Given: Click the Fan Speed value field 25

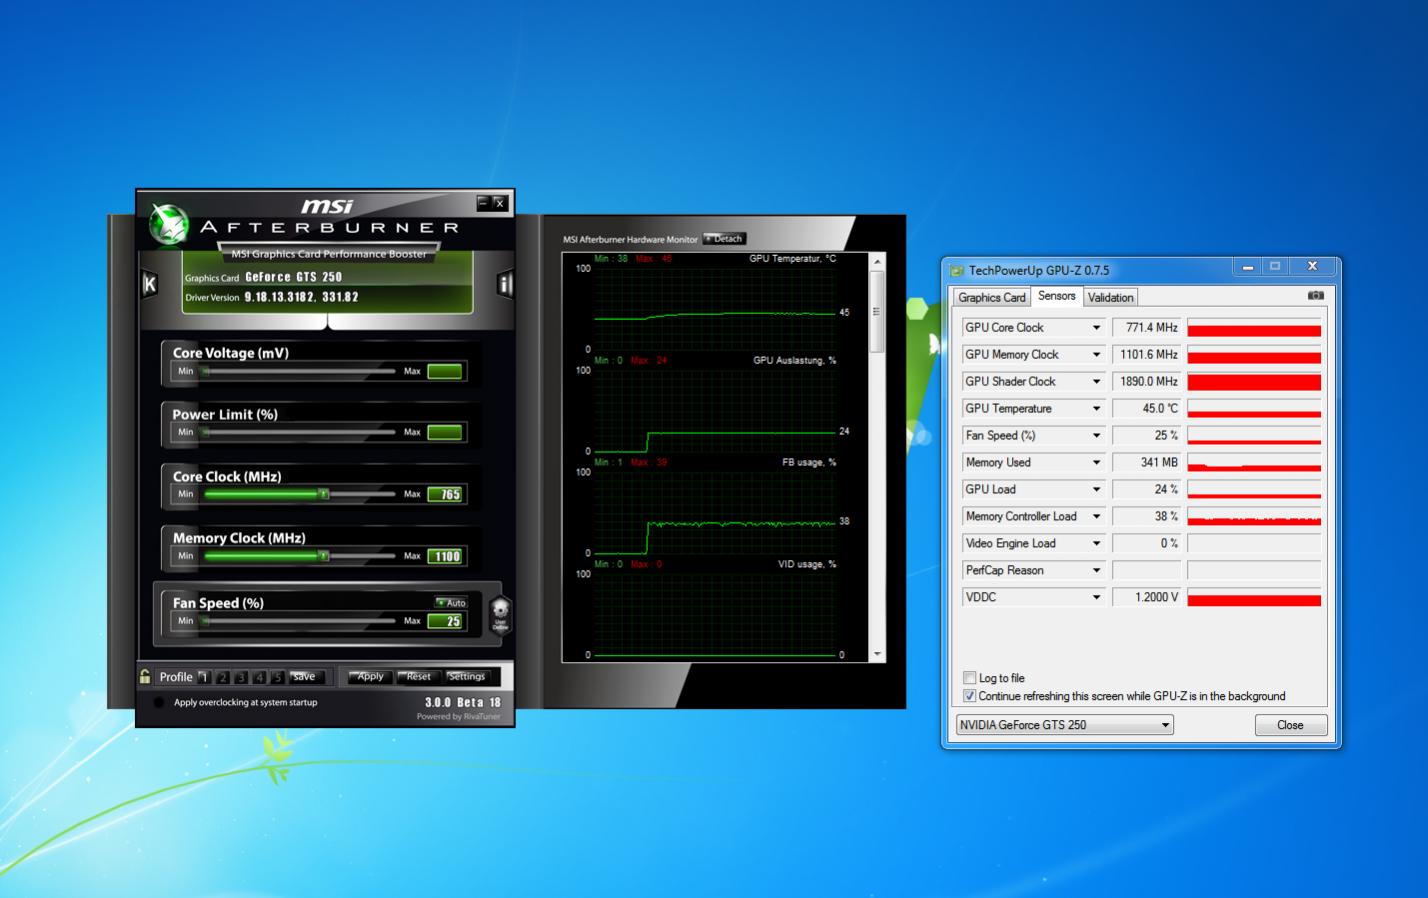Looking at the screenshot, I should click(x=445, y=621).
